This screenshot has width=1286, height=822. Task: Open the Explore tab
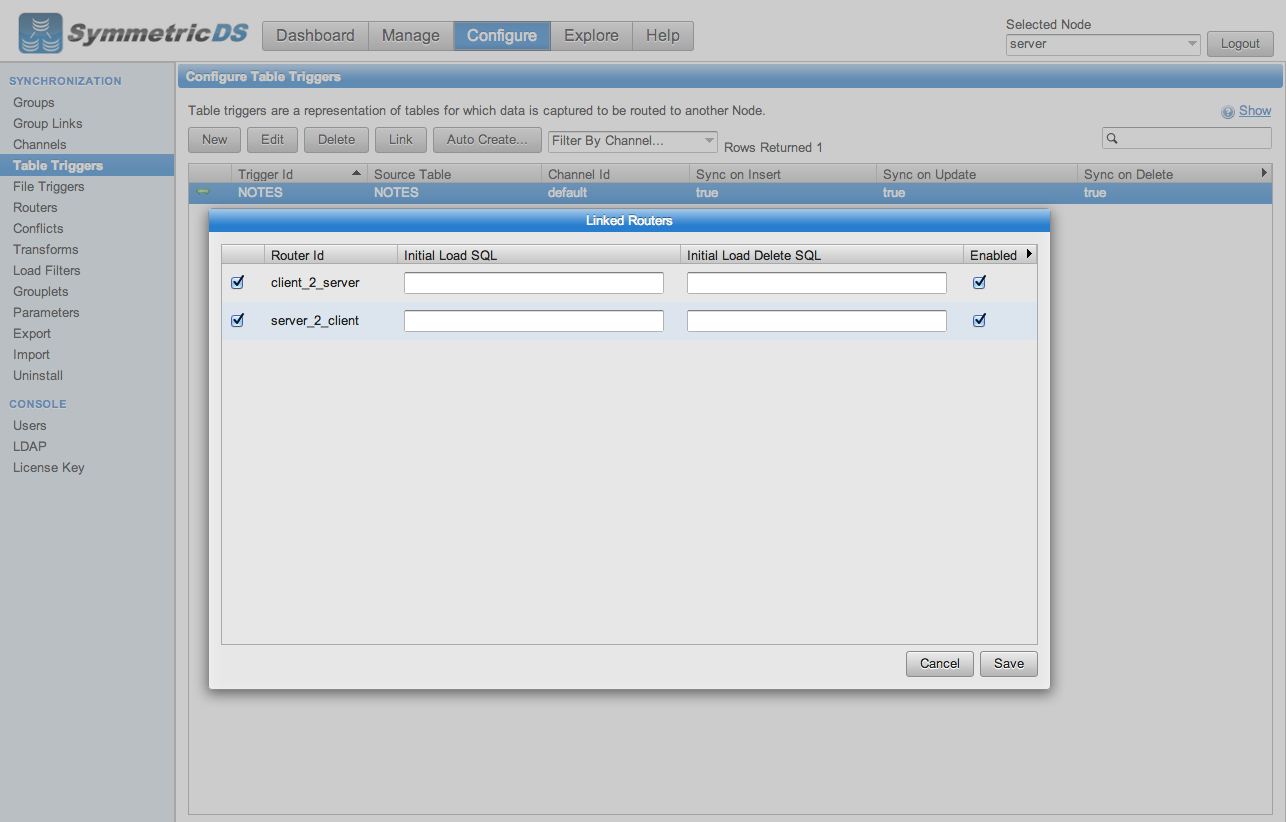[x=591, y=36]
